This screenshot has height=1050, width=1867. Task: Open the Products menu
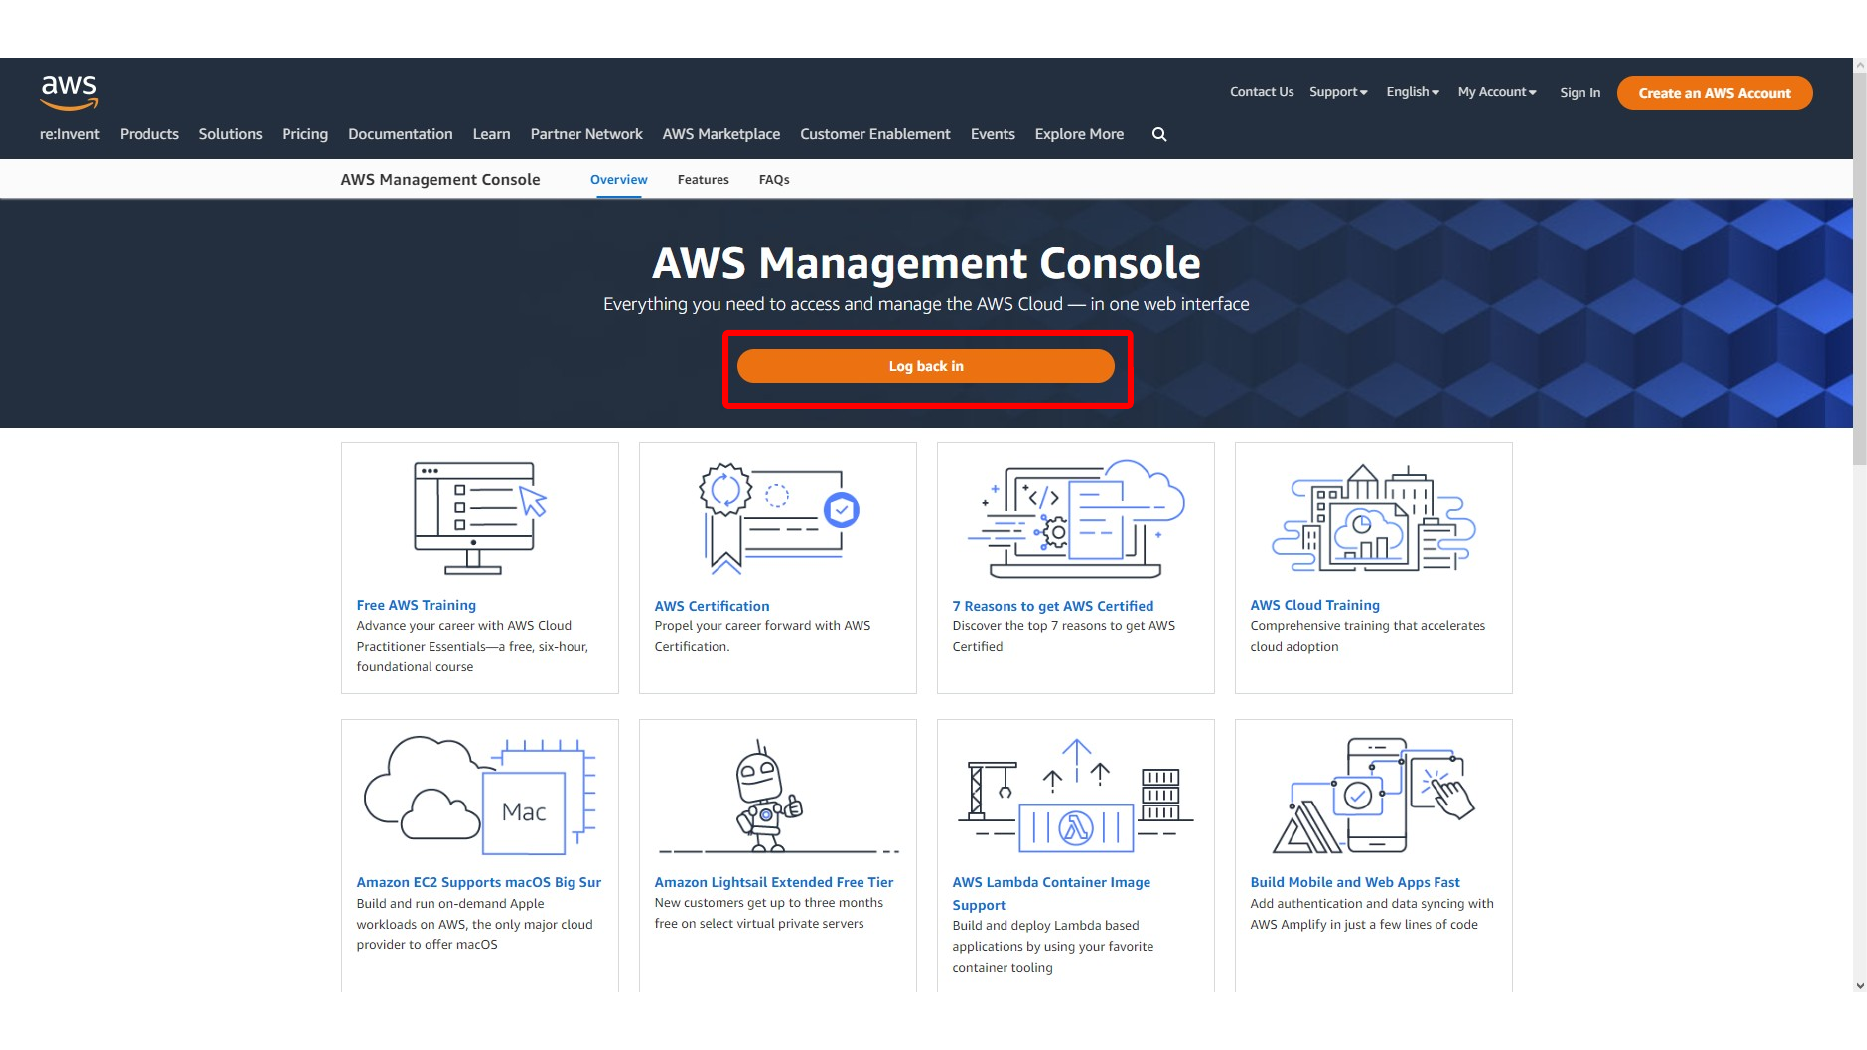tap(149, 134)
